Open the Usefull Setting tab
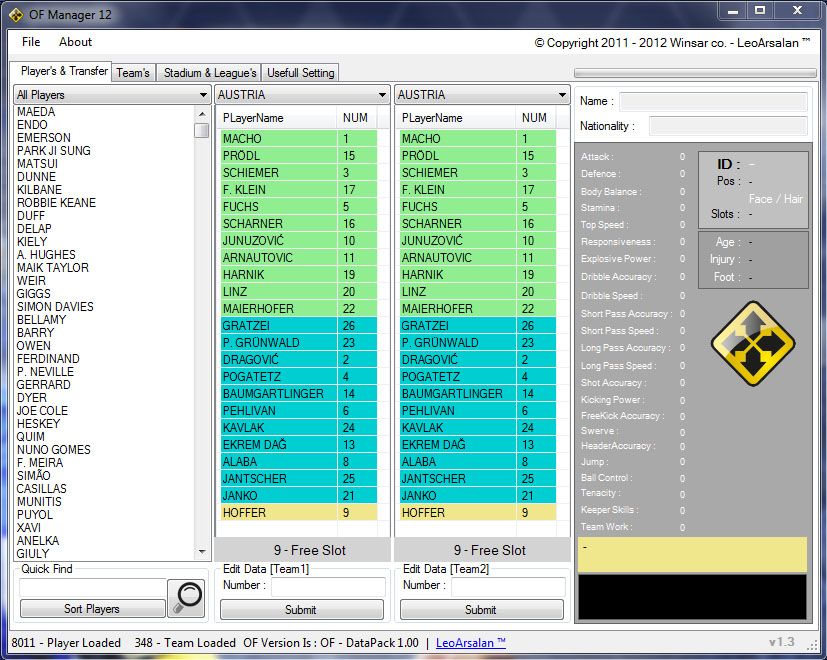This screenshot has width=827, height=660. pos(301,73)
